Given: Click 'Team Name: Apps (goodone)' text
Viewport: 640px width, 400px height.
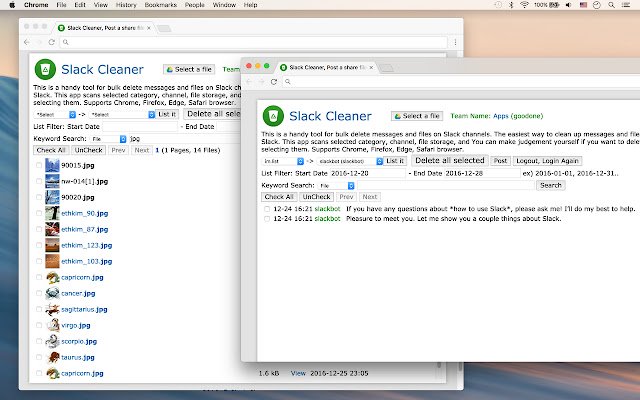Looking at the screenshot, I should click(497, 116).
